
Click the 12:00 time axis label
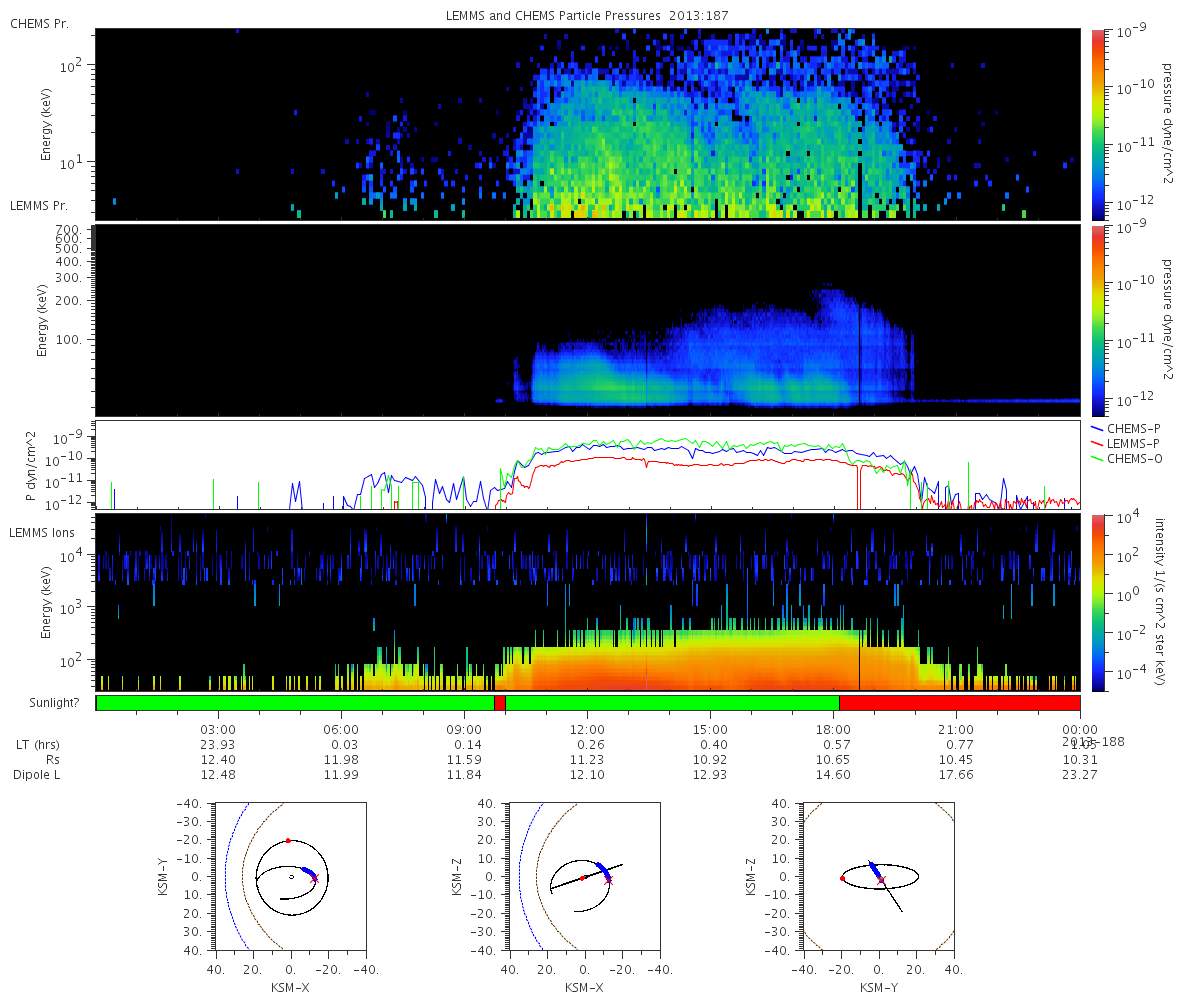587,729
